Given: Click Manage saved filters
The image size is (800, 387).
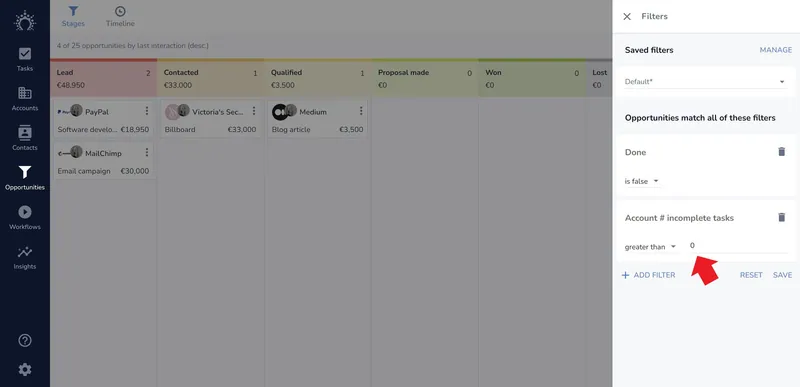Looking at the screenshot, I should point(776,50).
